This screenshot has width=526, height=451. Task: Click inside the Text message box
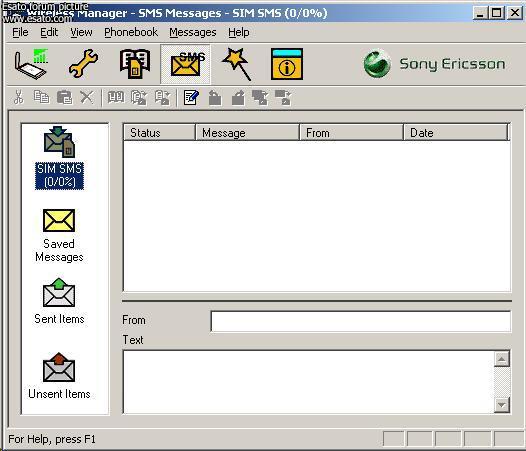pyautogui.click(x=308, y=382)
